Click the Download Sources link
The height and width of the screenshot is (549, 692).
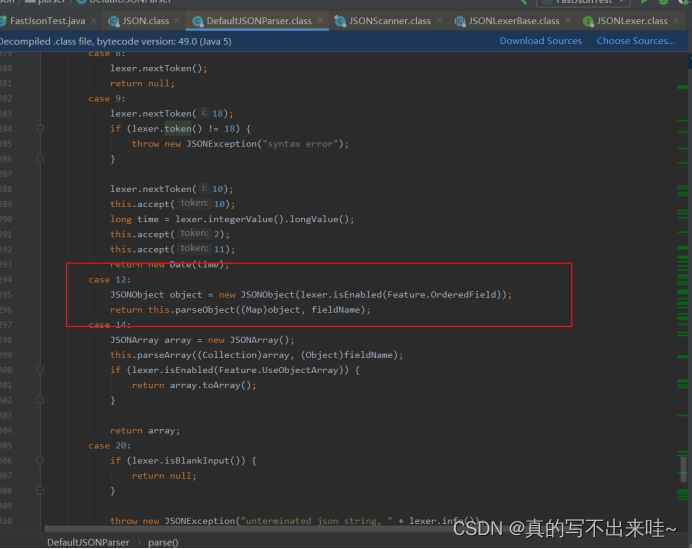[x=541, y=41]
